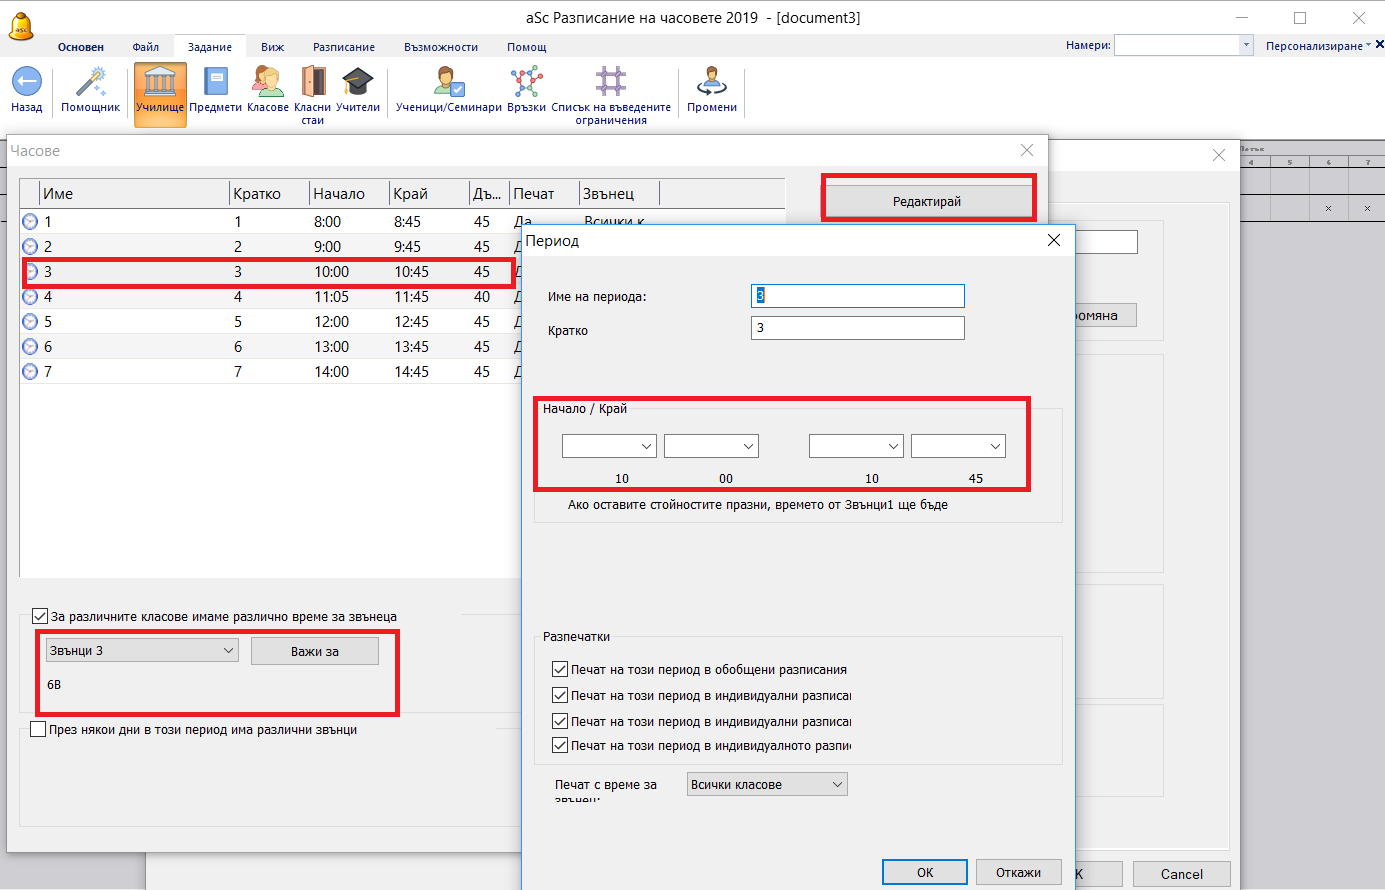The width and height of the screenshot is (1385, 890).
Task: Open the Учители graduation cap icon
Action: [x=357, y=83]
